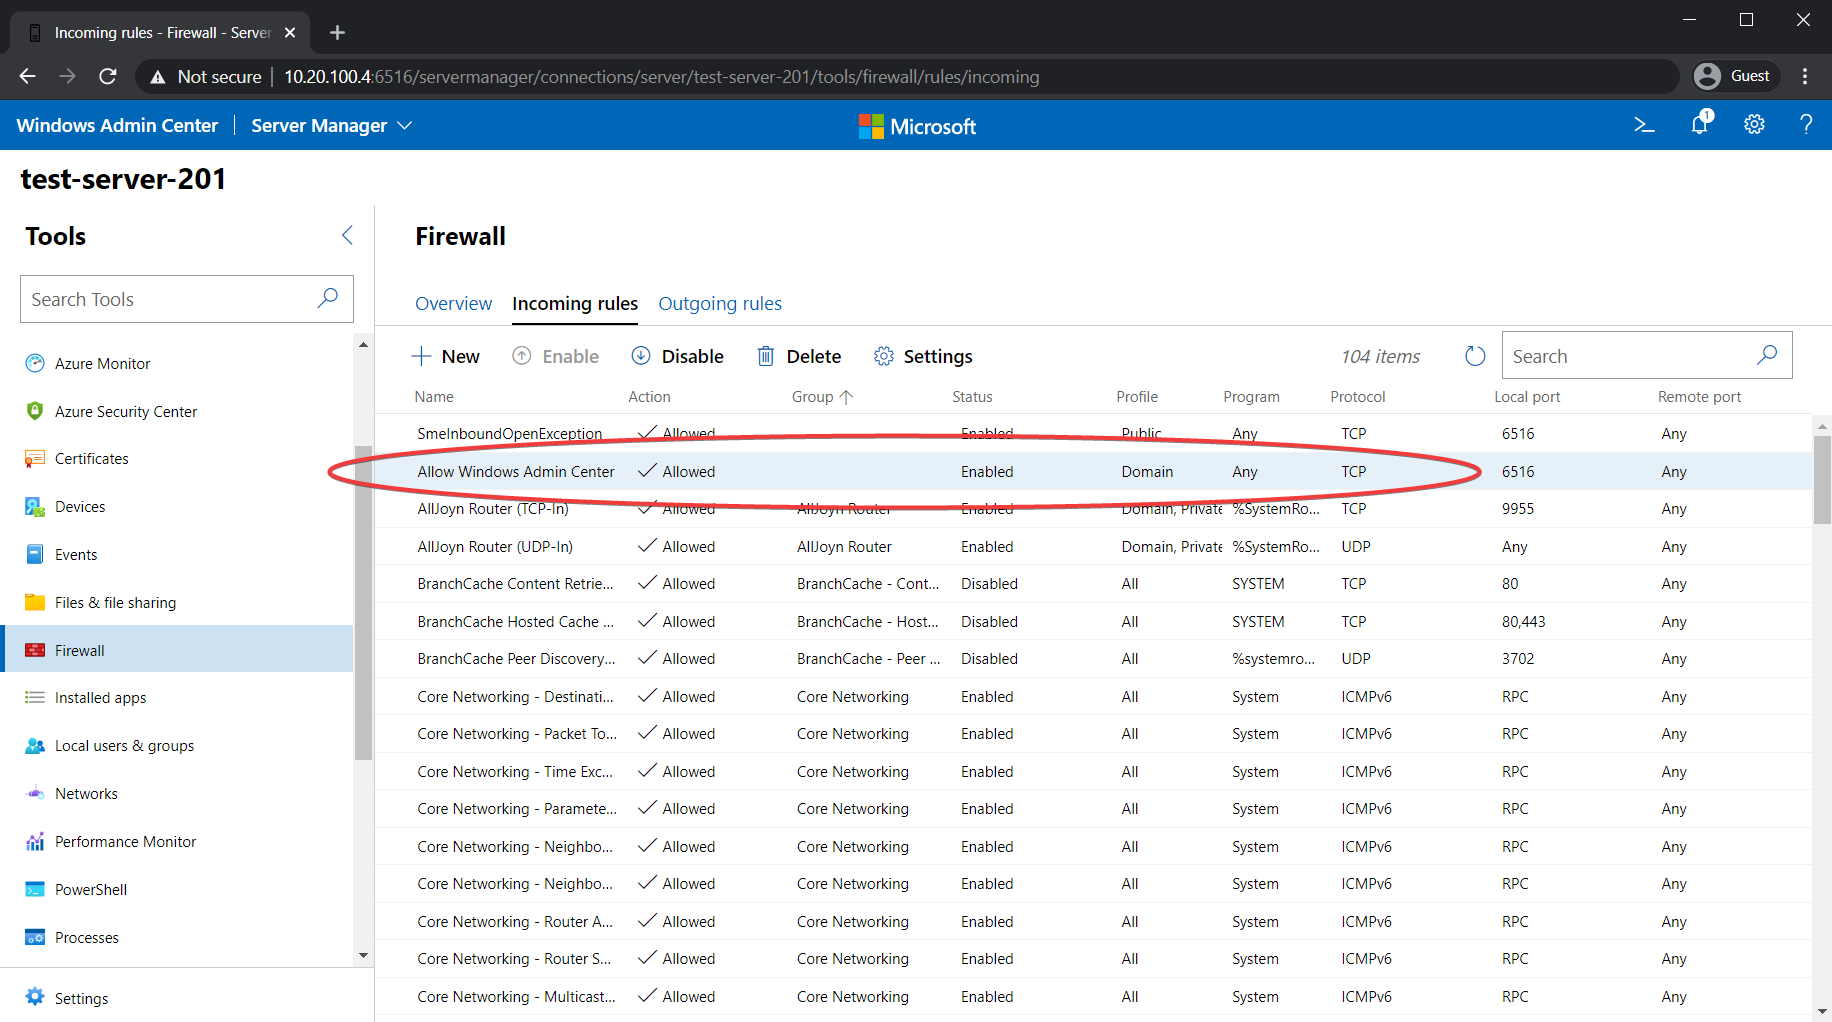
Task: Select the BranchCache Hosted Cache rule
Action: pos(1094,622)
